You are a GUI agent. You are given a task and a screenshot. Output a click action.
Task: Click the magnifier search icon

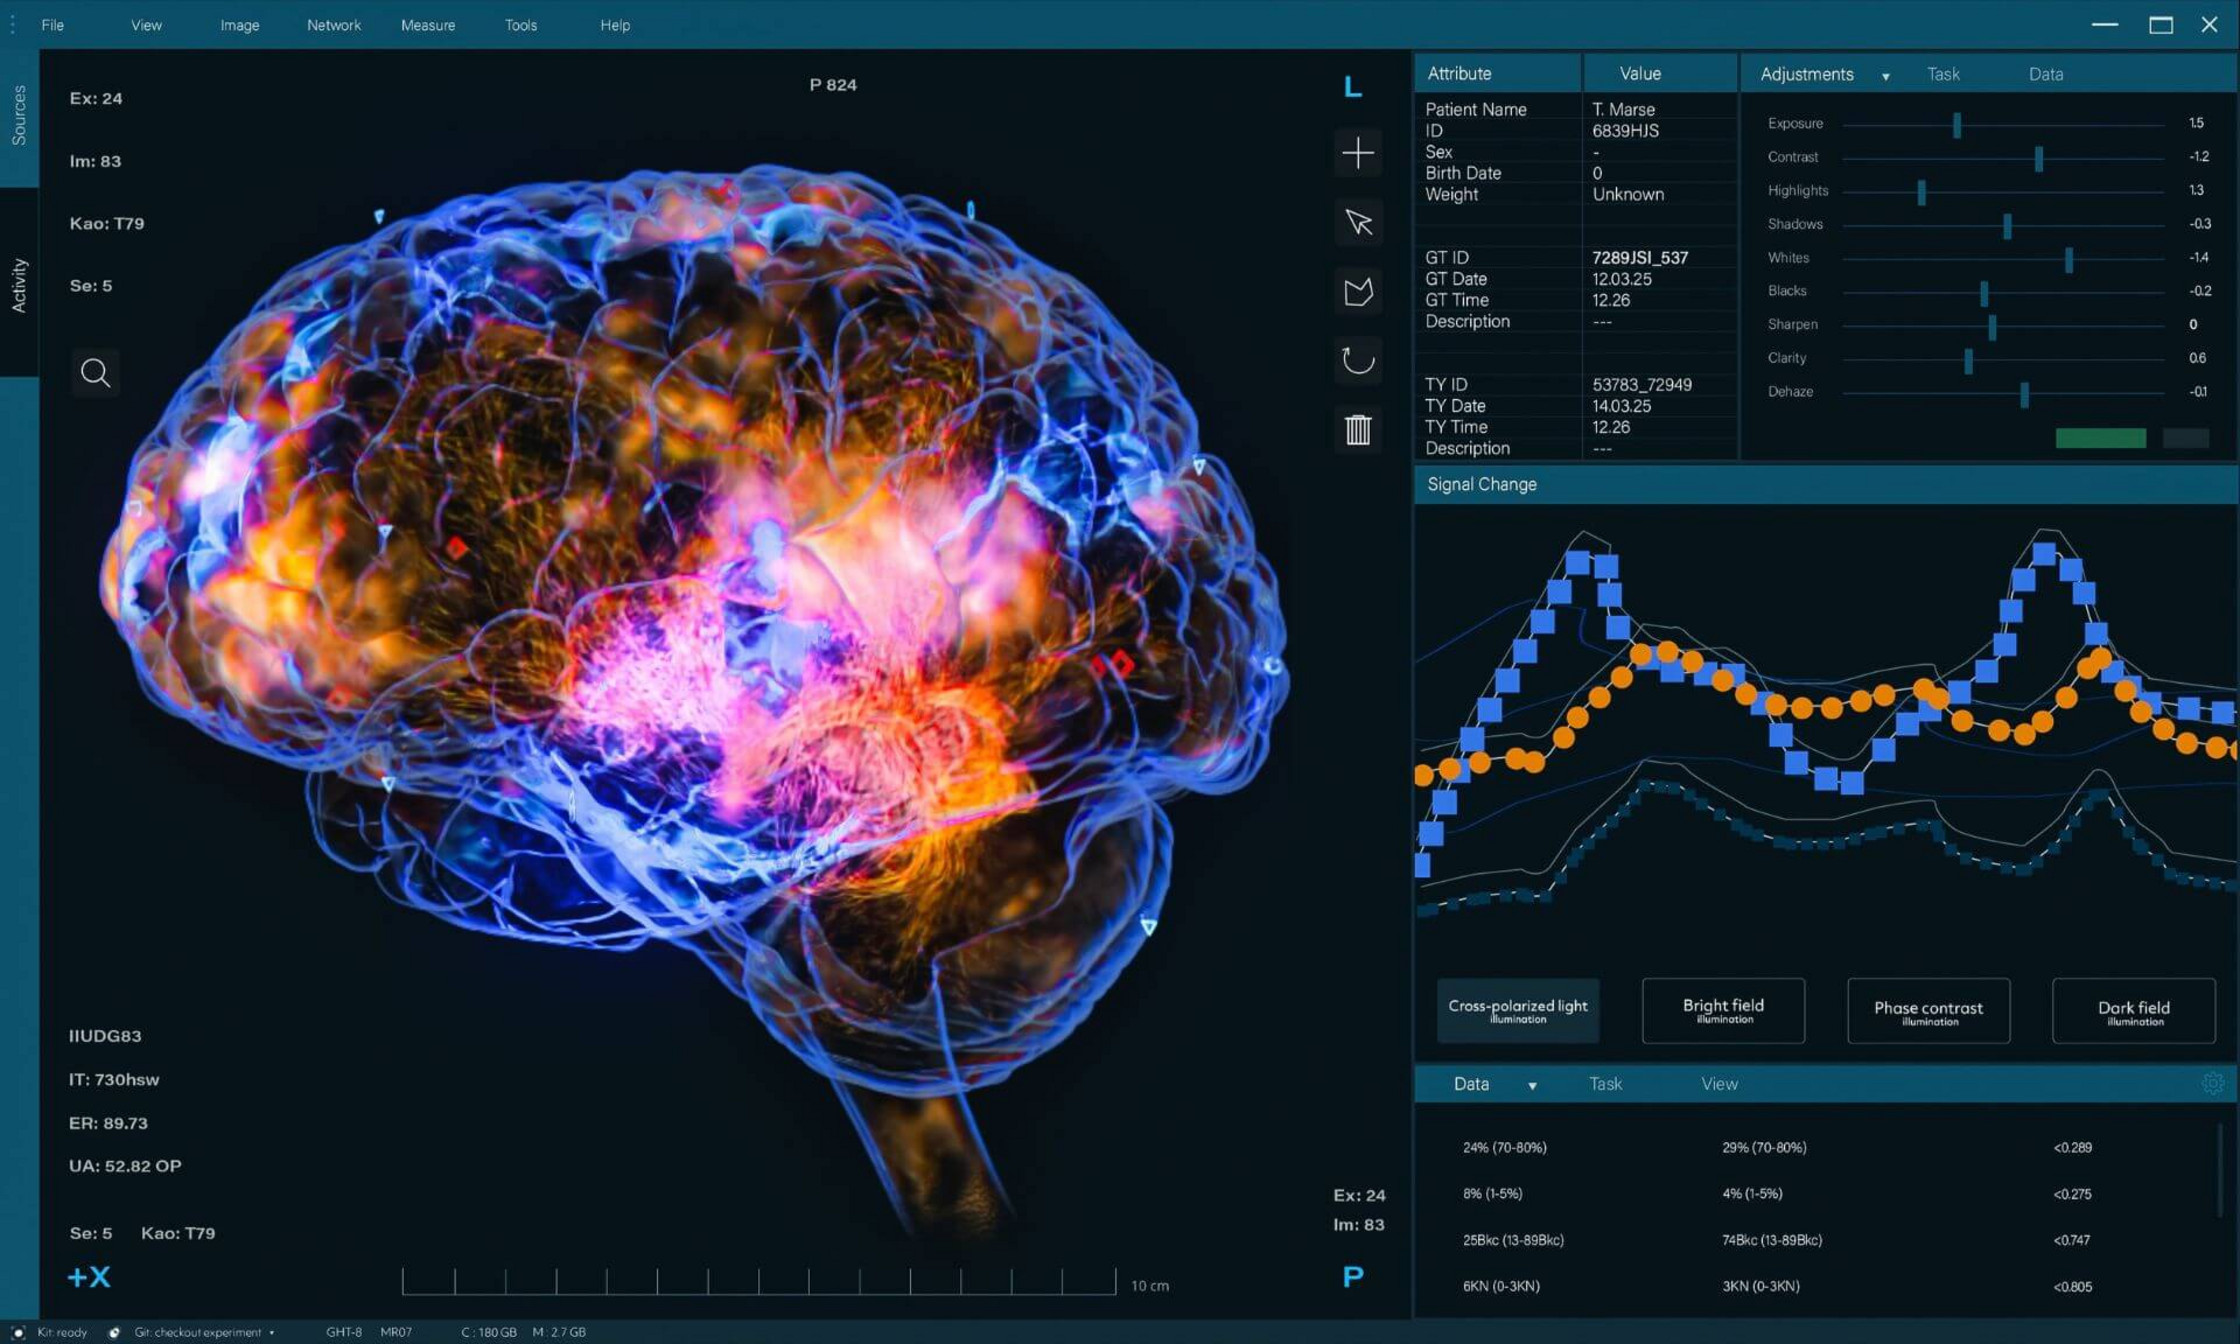95,373
